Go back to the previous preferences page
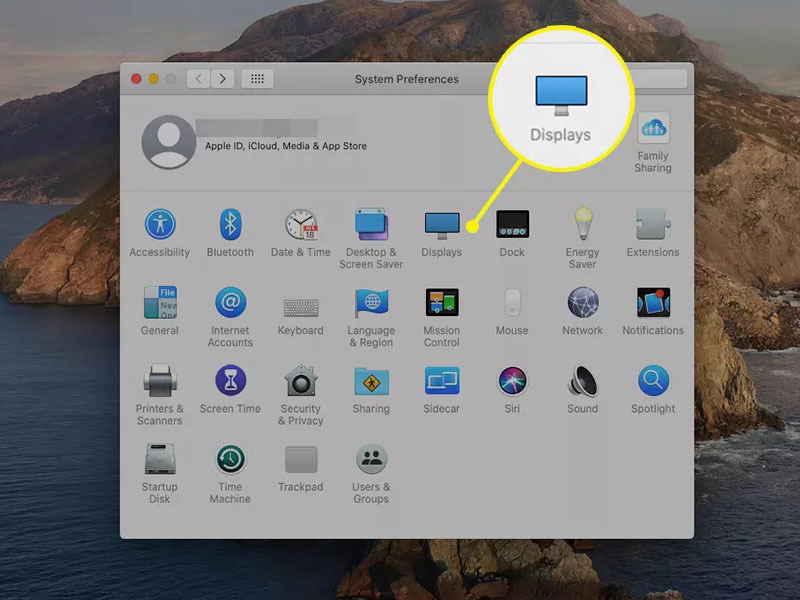The image size is (800, 600). 196,79
